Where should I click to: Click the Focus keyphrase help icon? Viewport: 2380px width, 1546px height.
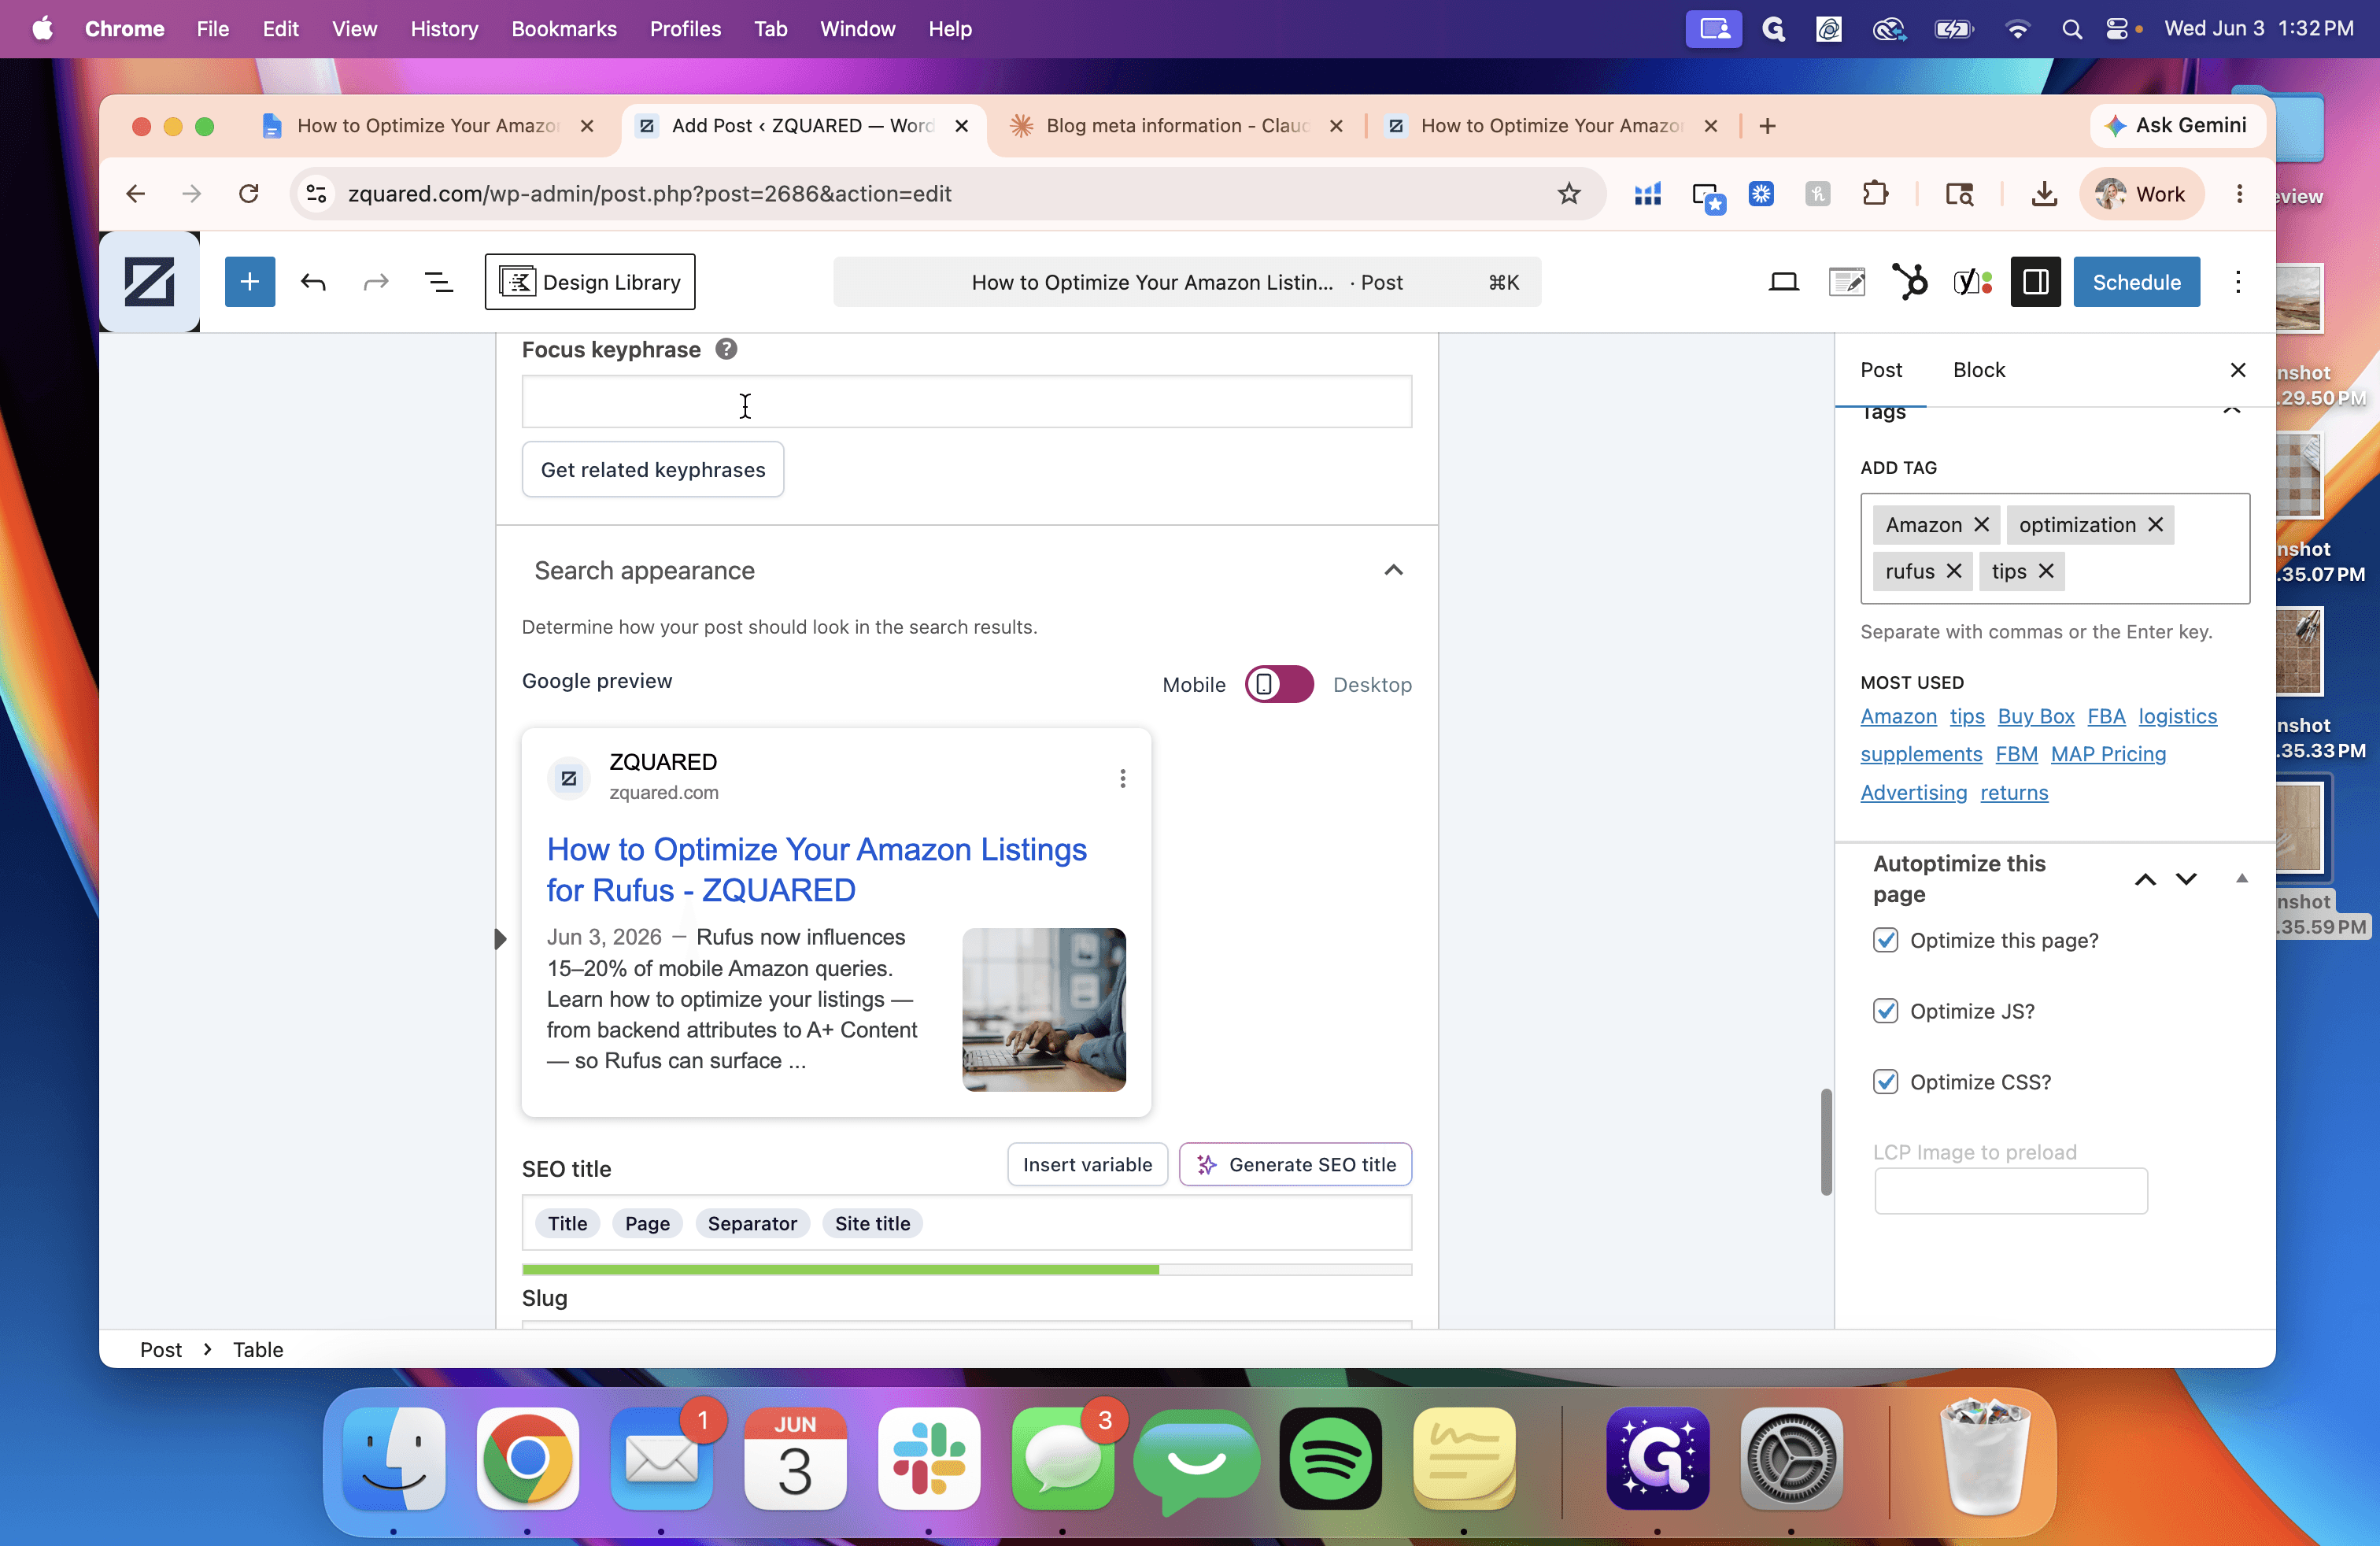tap(726, 349)
